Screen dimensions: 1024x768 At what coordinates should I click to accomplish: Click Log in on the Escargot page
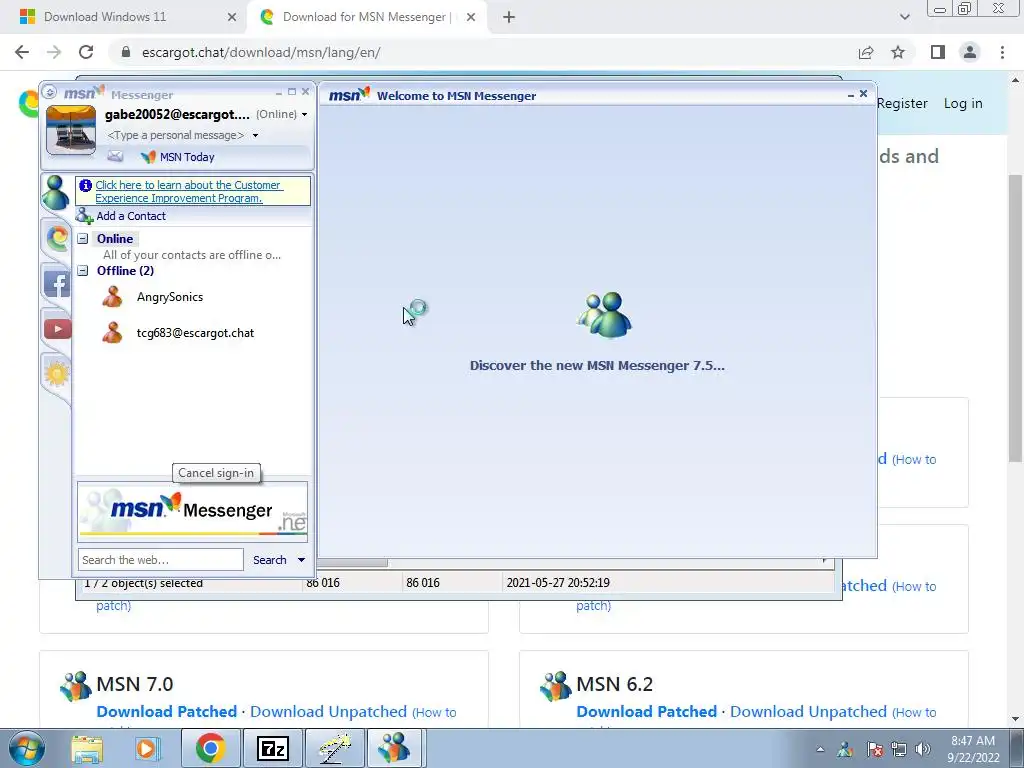(x=963, y=103)
